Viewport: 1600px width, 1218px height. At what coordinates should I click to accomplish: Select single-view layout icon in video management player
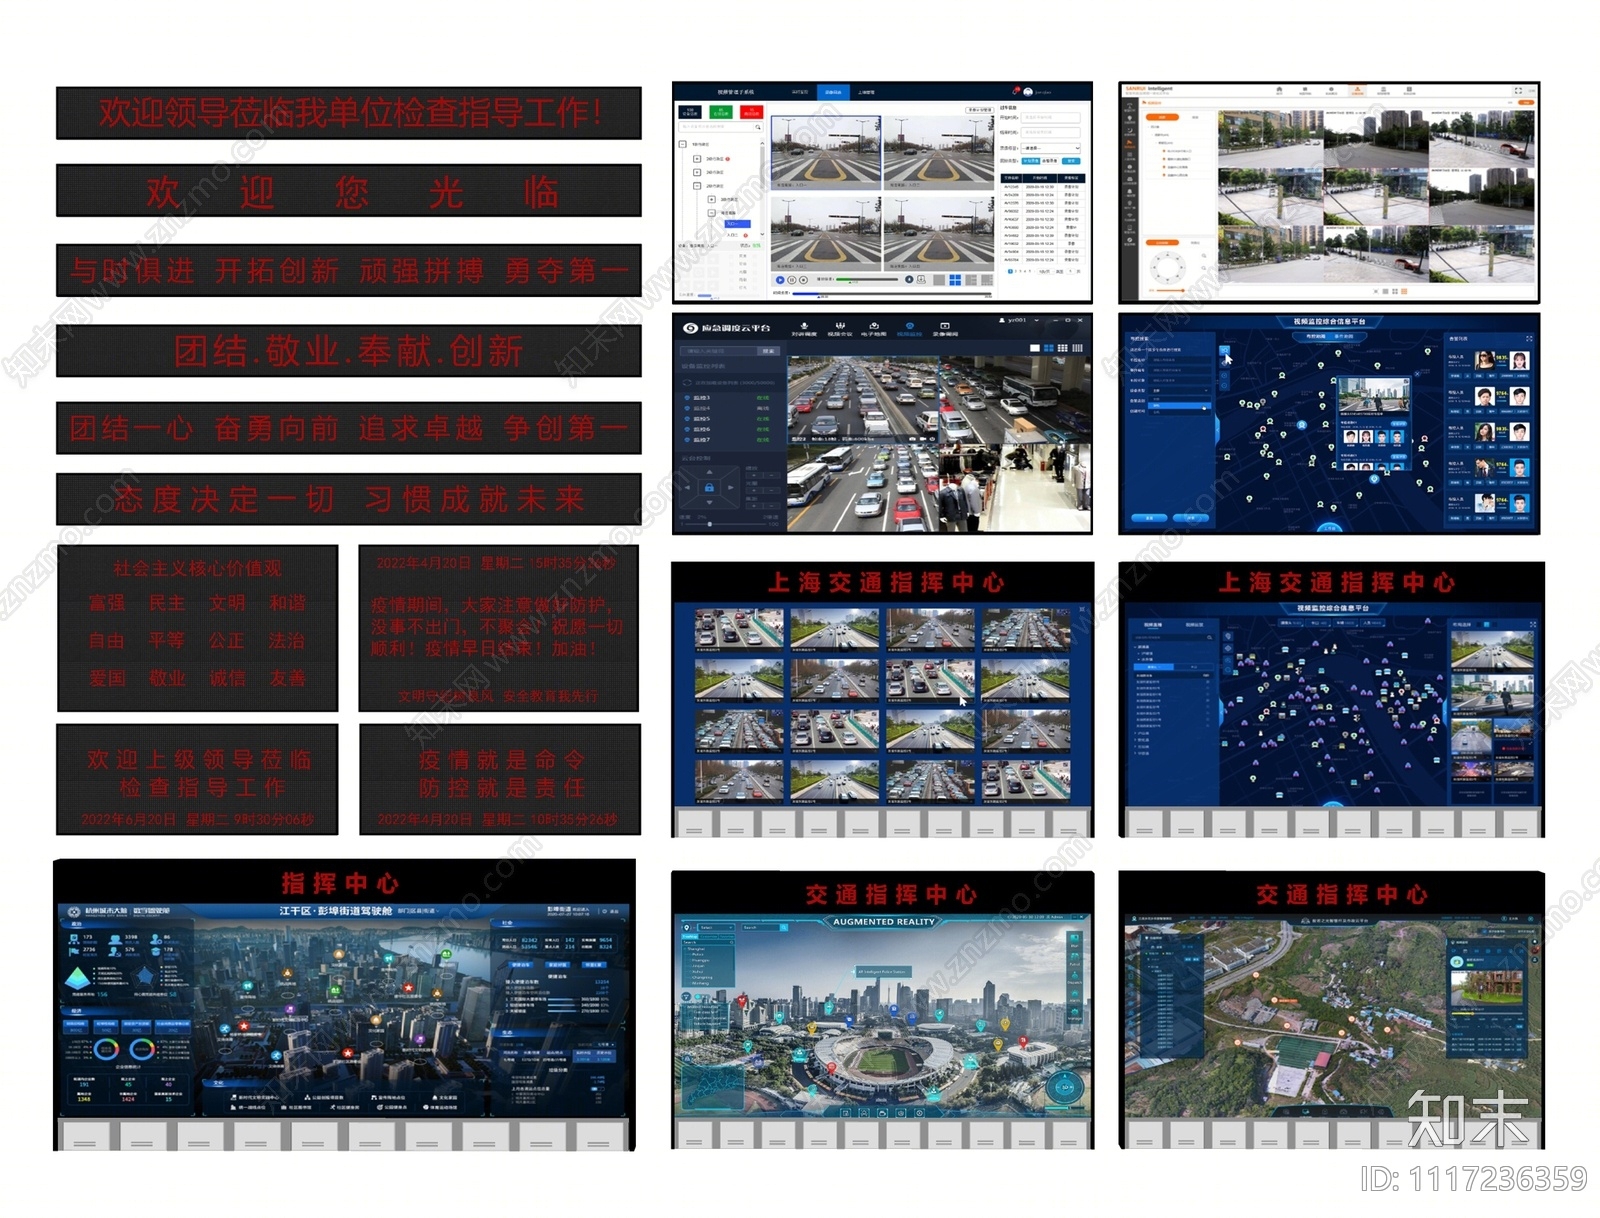click(x=939, y=280)
